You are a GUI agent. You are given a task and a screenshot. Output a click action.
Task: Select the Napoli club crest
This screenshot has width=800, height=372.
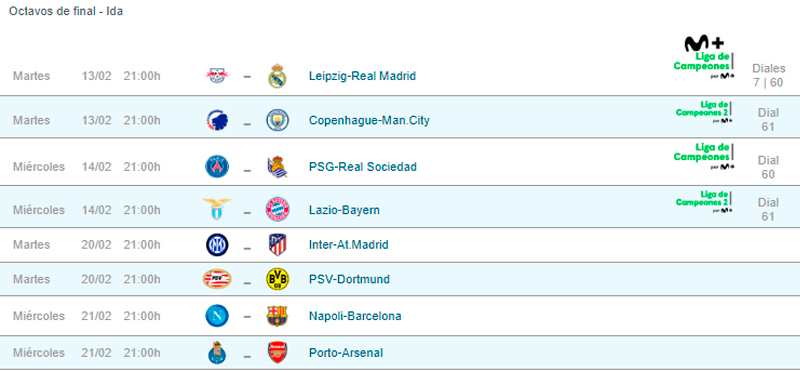(x=217, y=316)
